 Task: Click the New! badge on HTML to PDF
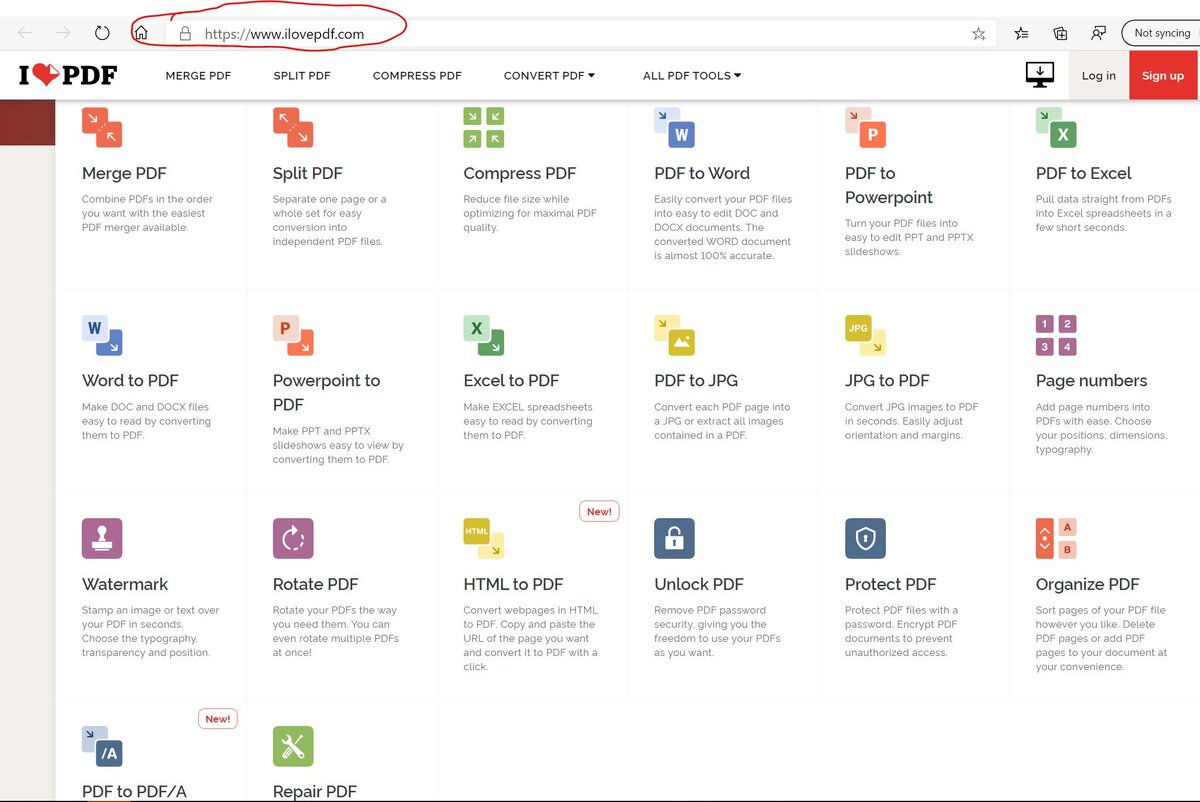(x=599, y=511)
